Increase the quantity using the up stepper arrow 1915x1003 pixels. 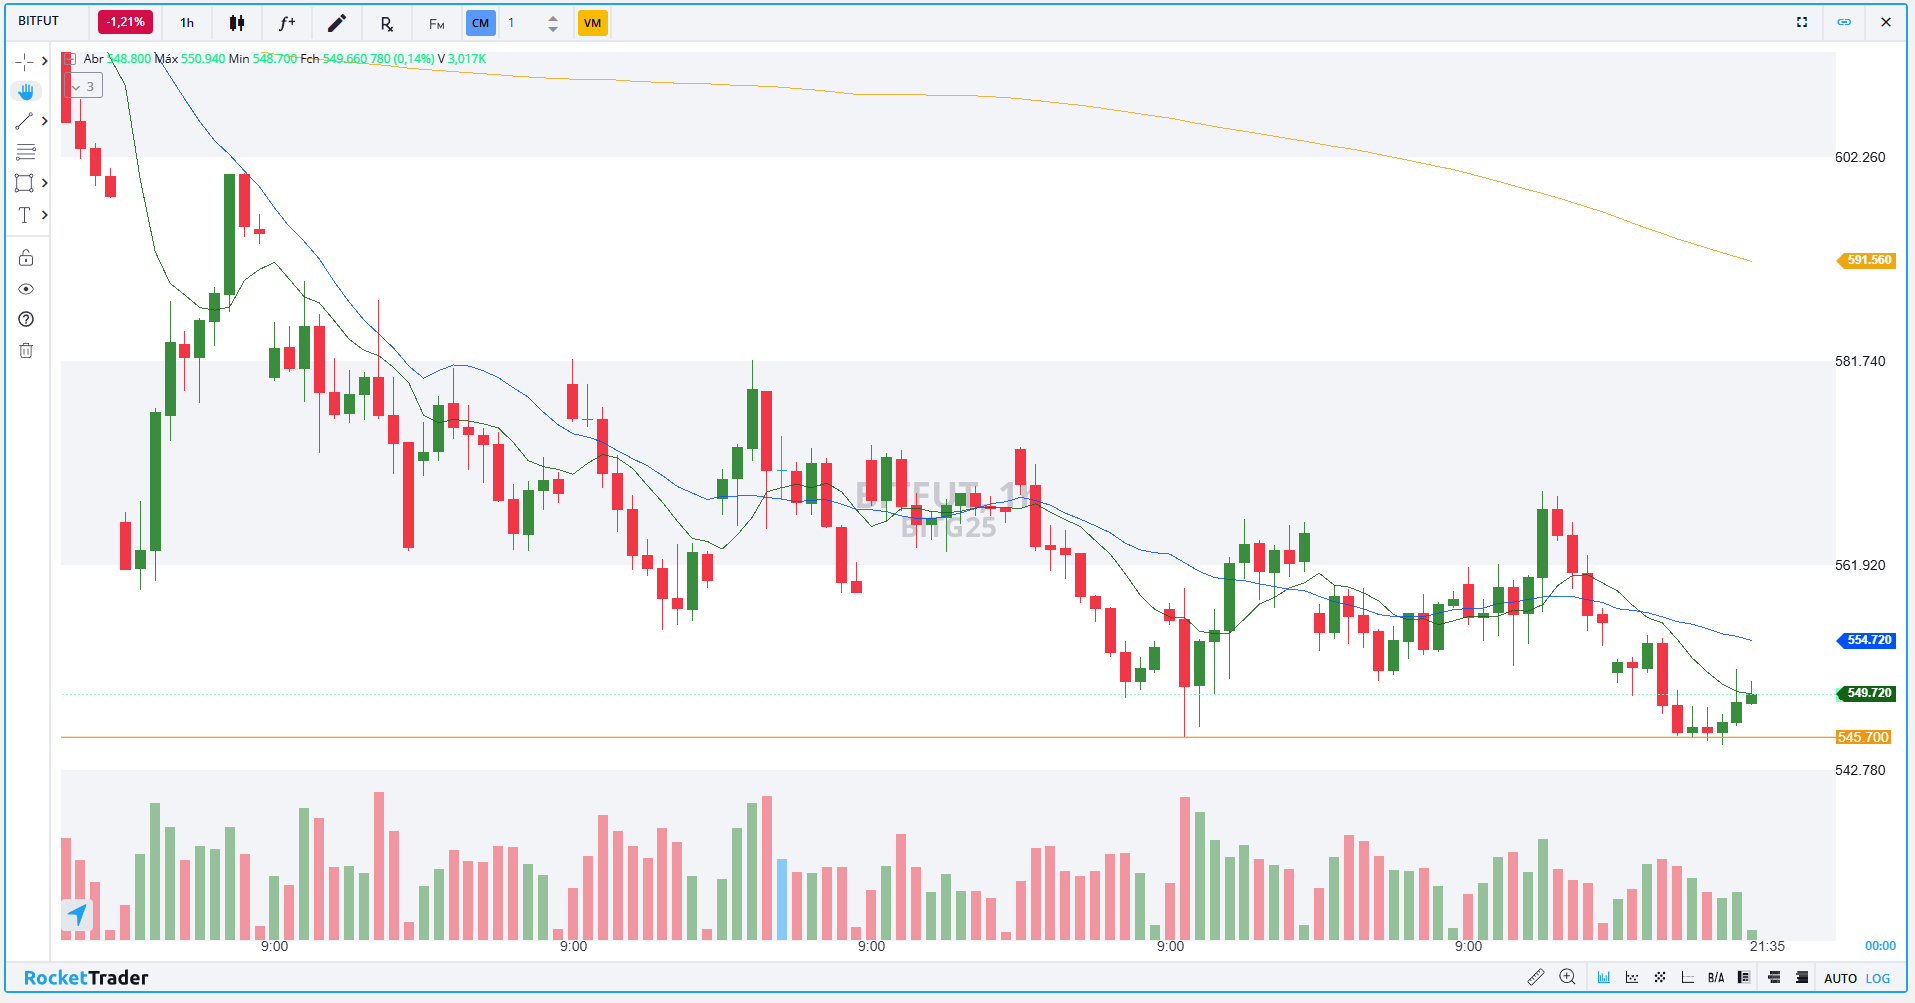553,17
